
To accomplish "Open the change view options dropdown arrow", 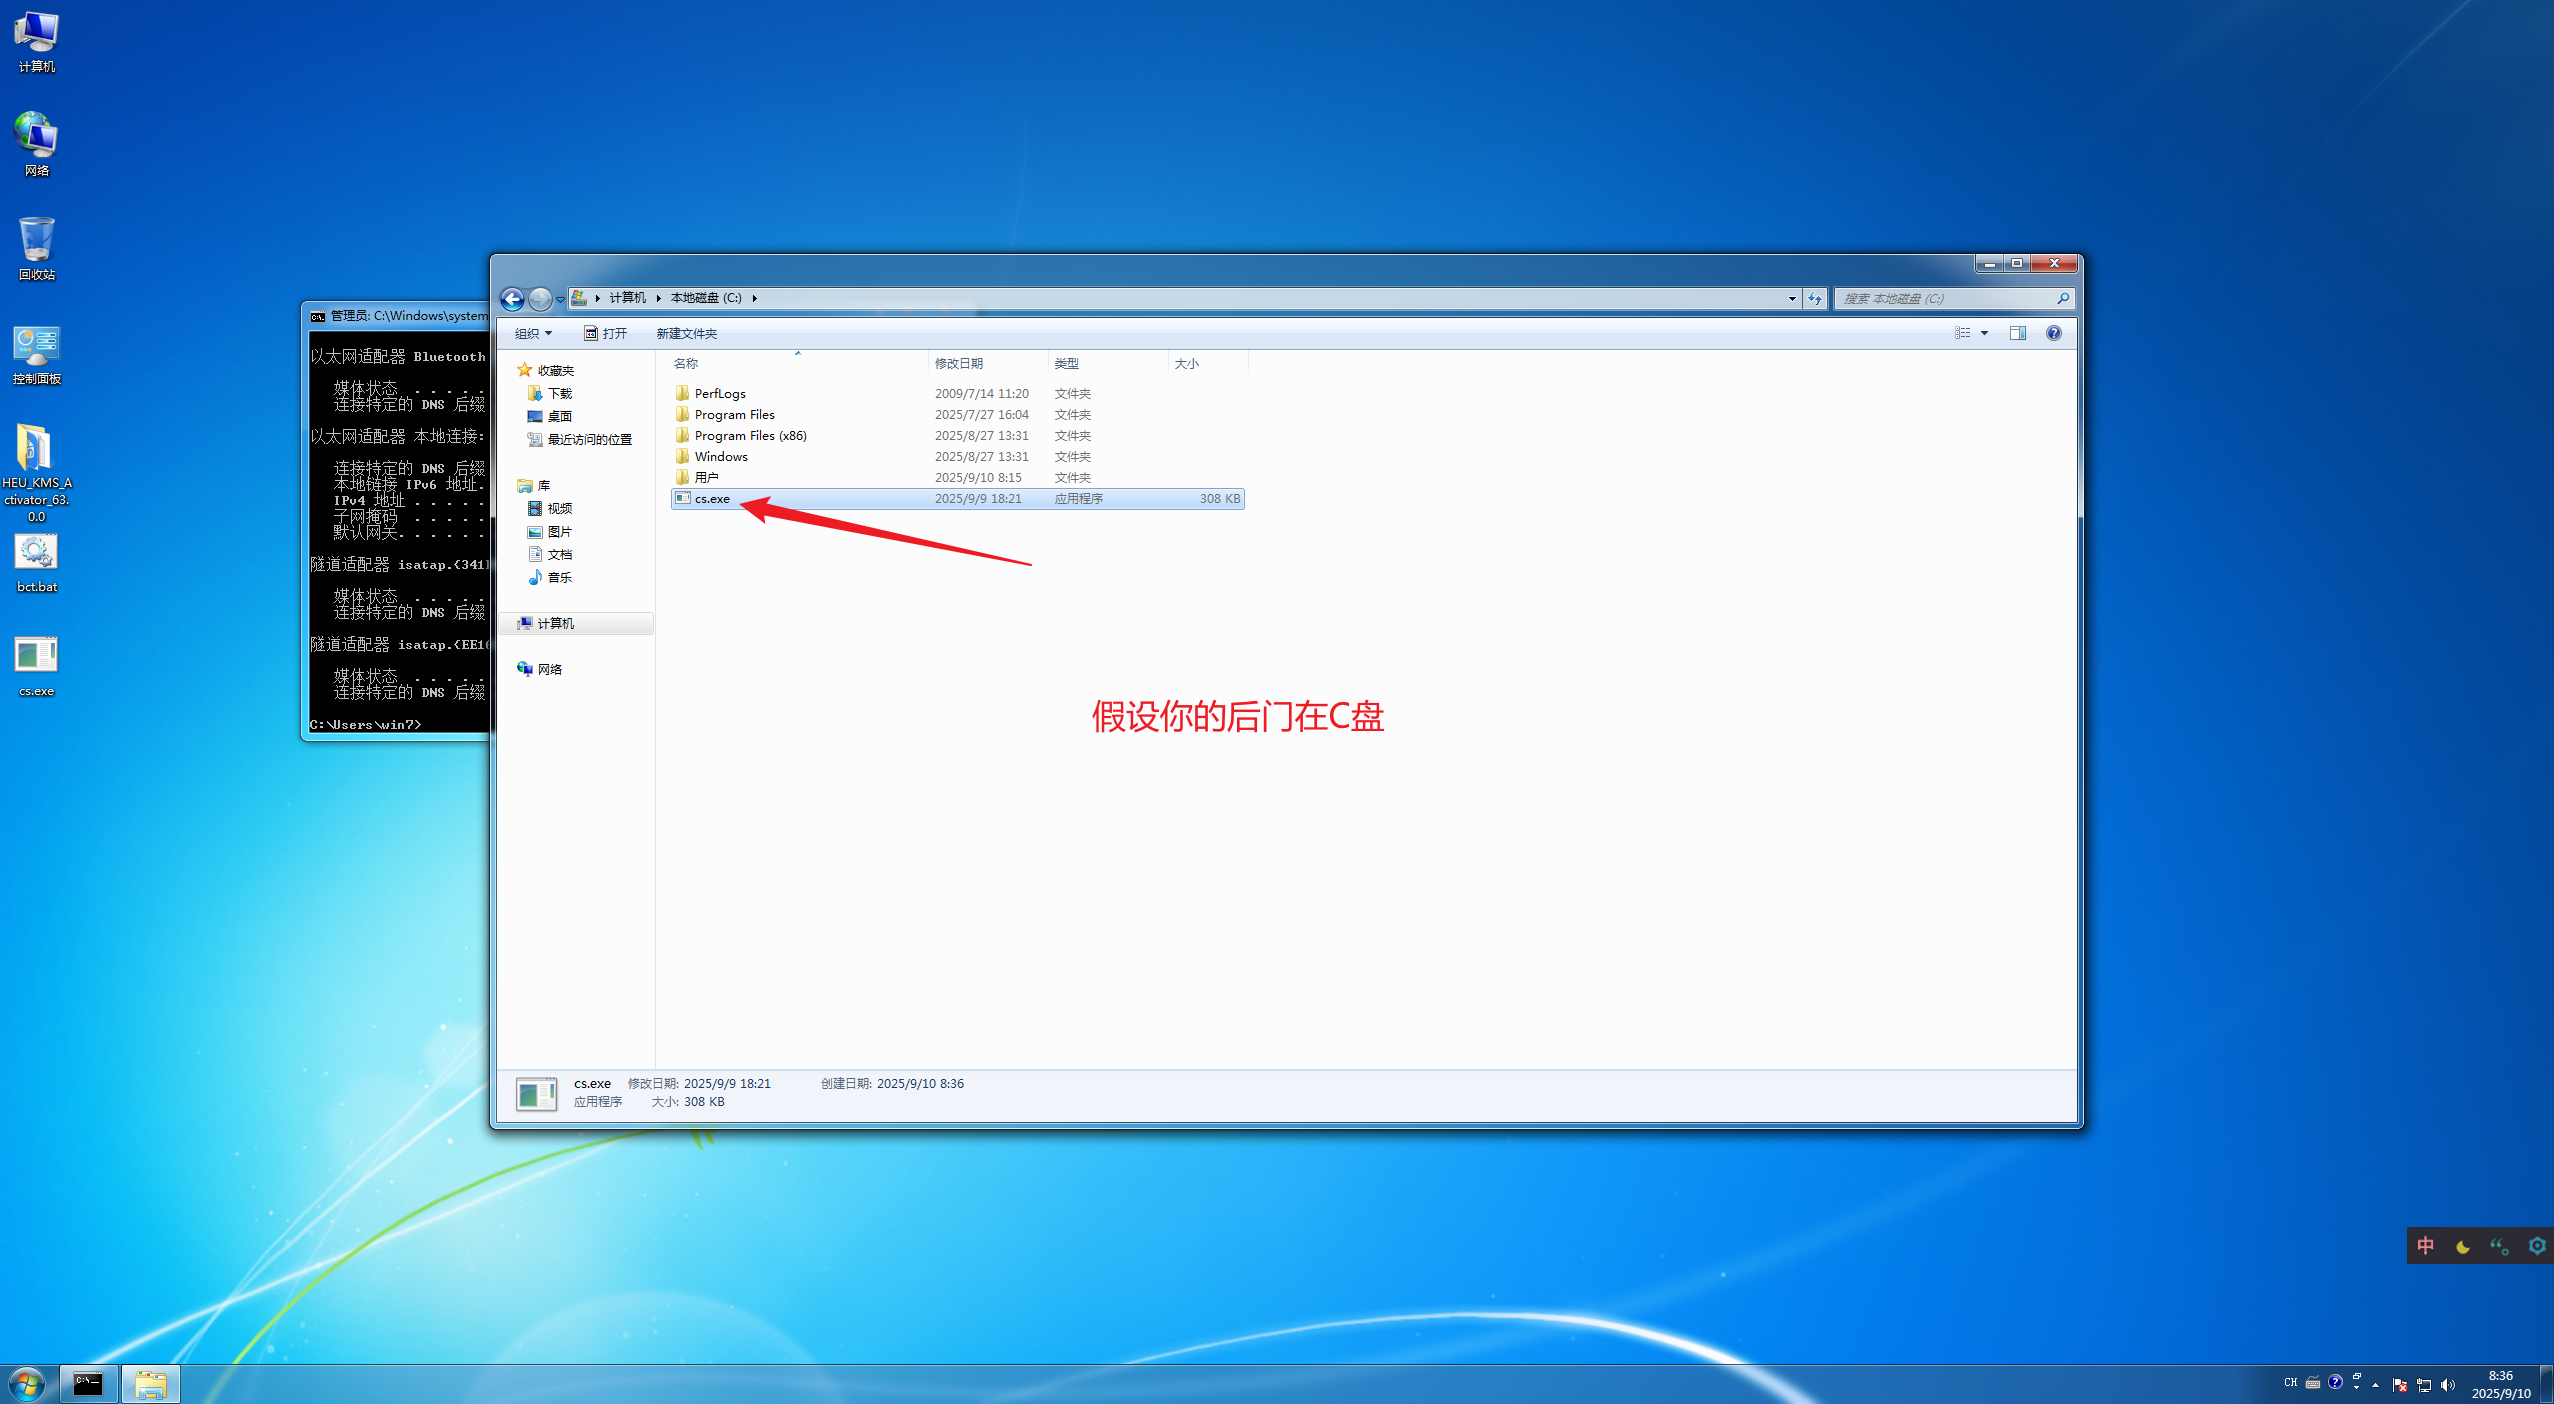I will point(1985,334).
